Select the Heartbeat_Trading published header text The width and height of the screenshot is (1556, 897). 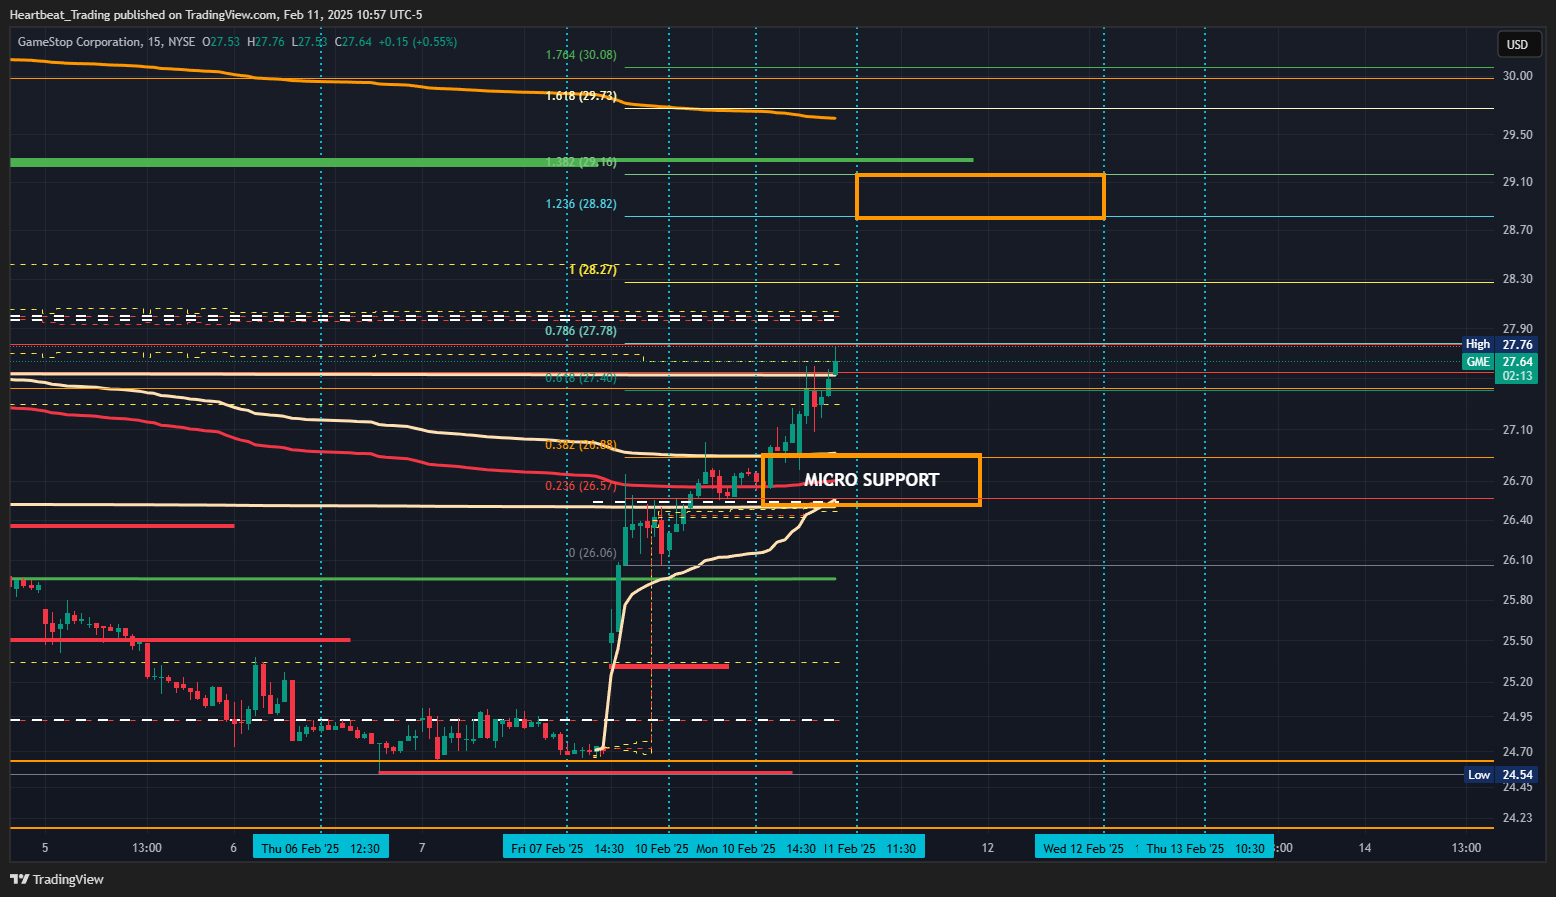[x=216, y=15]
